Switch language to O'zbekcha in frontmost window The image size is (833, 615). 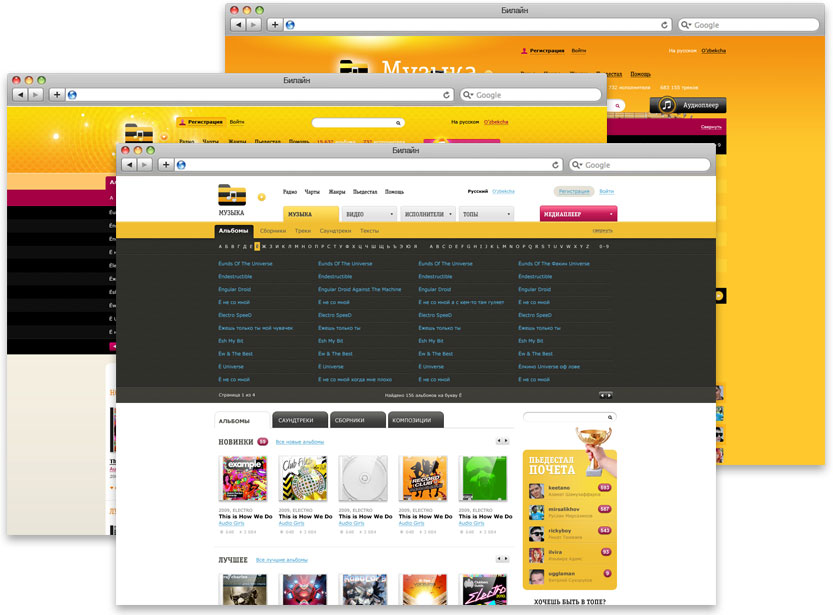503,191
